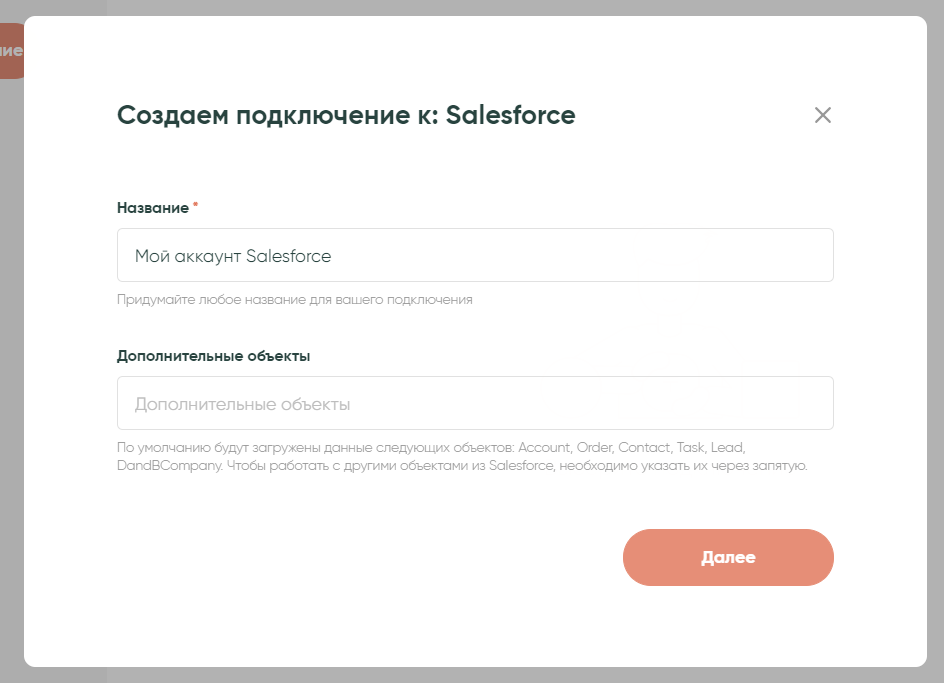Viewport: 944px width, 683px height.
Task: Click the hint Придумайте любое название для вашего подключения
Action: click(294, 299)
